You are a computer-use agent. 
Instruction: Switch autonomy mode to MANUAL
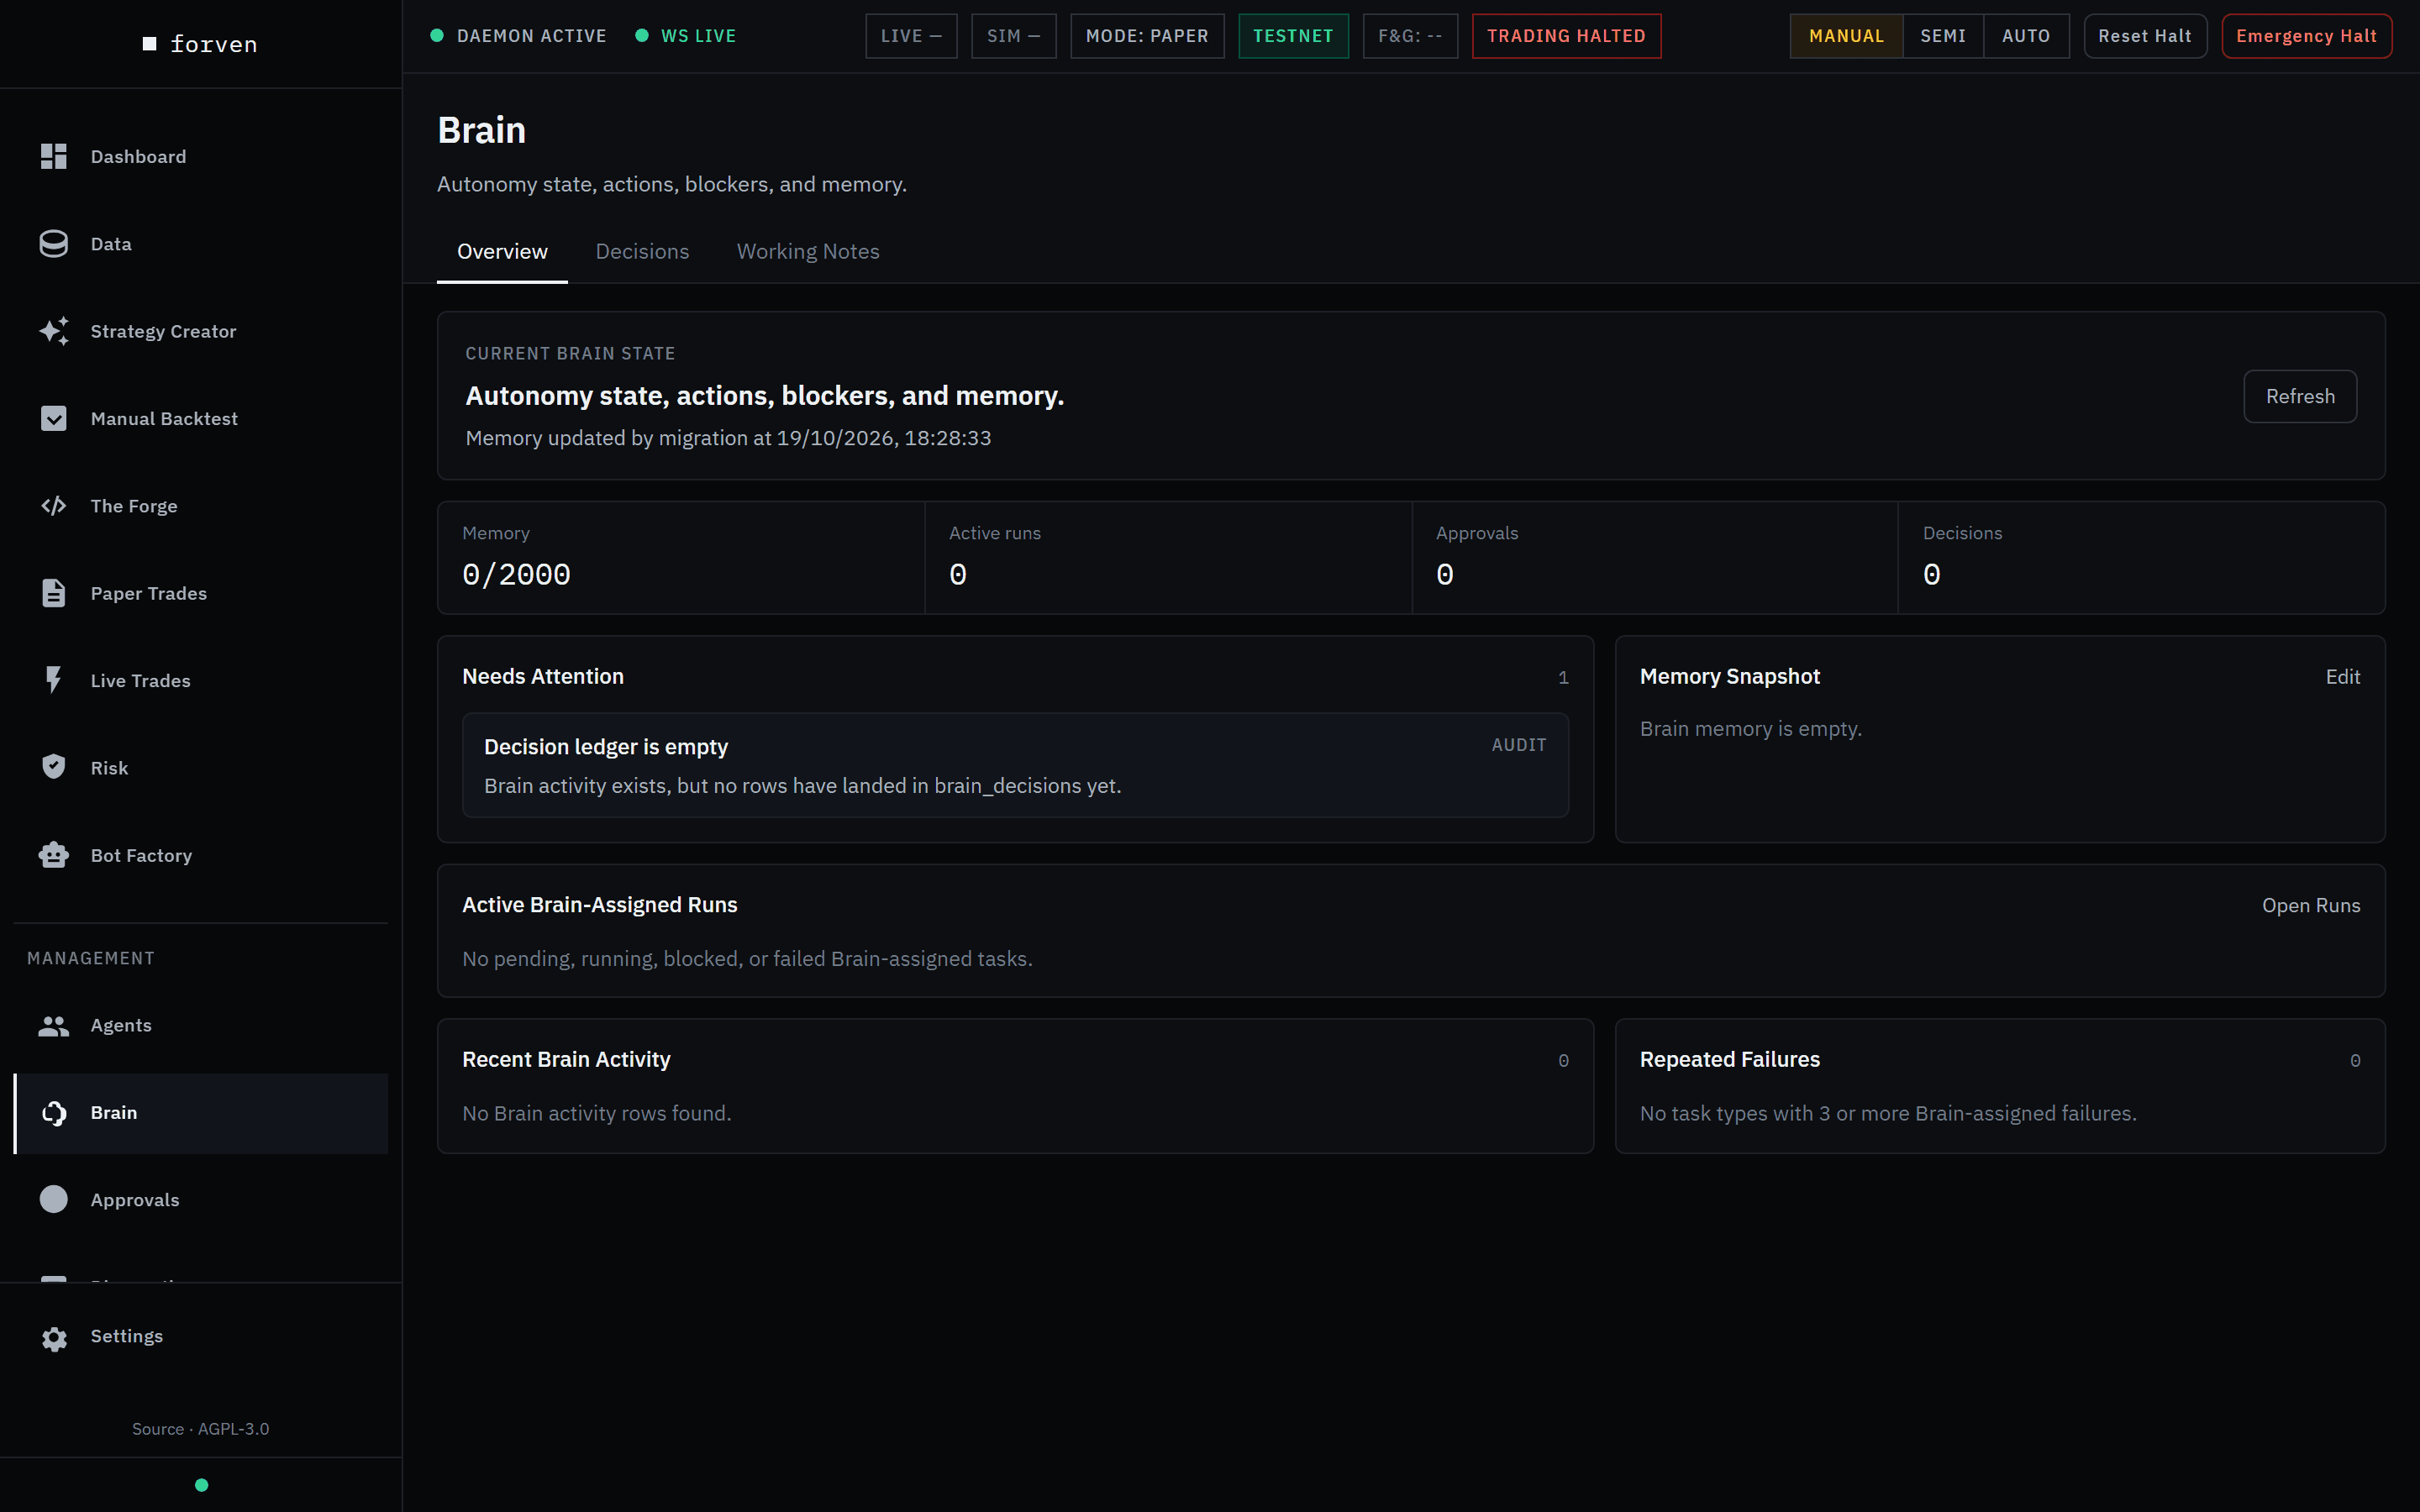[x=1846, y=36]
